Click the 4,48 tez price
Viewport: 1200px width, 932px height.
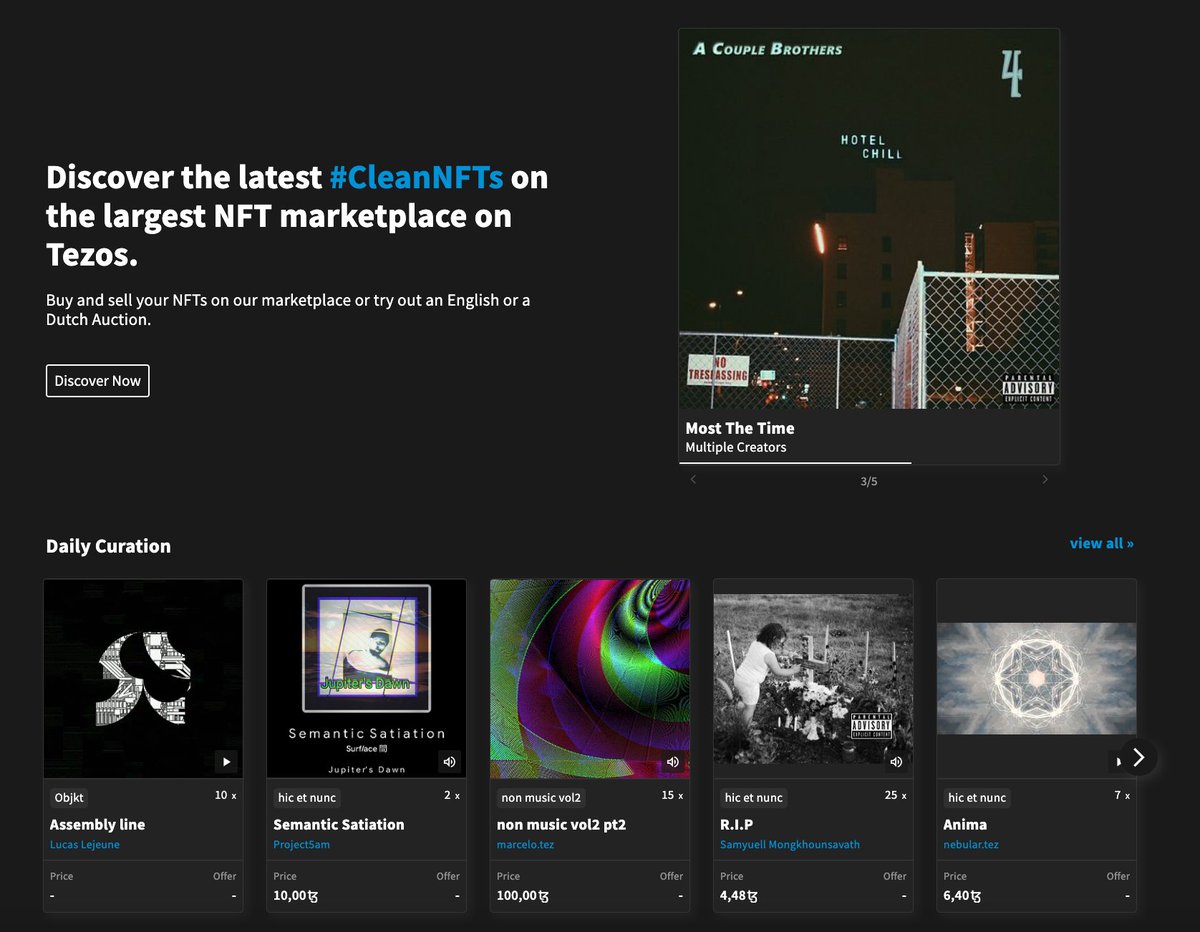point(738,896)
